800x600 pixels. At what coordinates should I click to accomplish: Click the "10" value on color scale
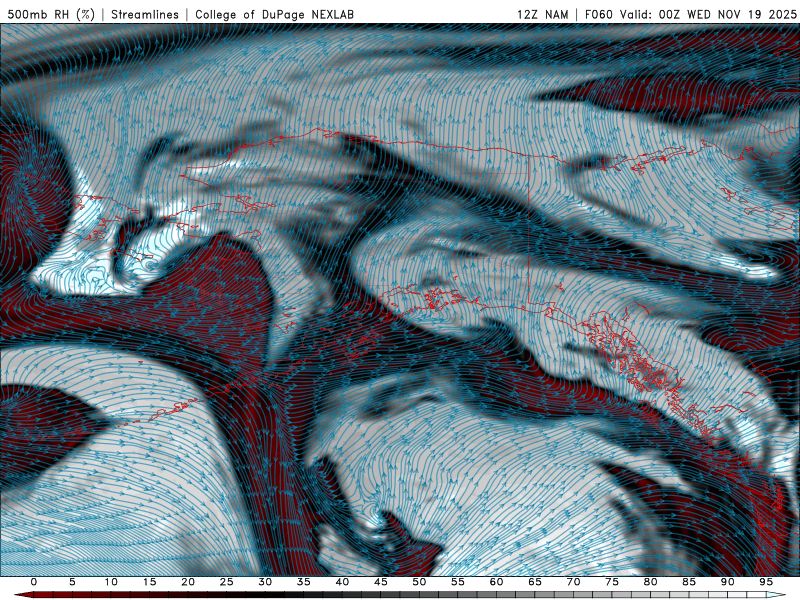point(111,582)
